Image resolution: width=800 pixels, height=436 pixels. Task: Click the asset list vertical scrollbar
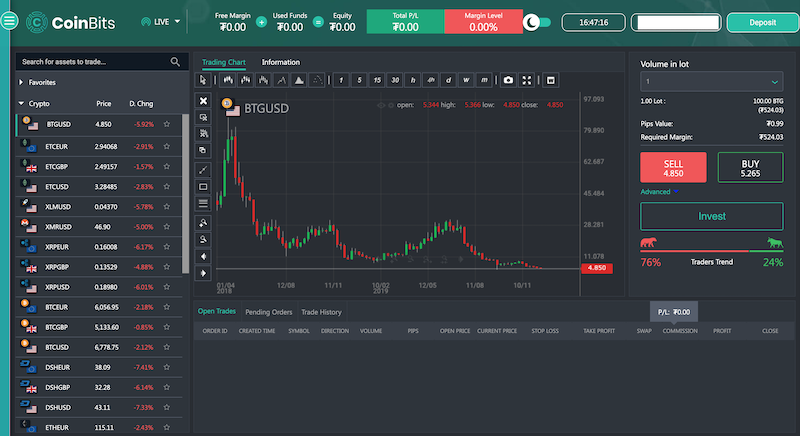pos(186,194)
